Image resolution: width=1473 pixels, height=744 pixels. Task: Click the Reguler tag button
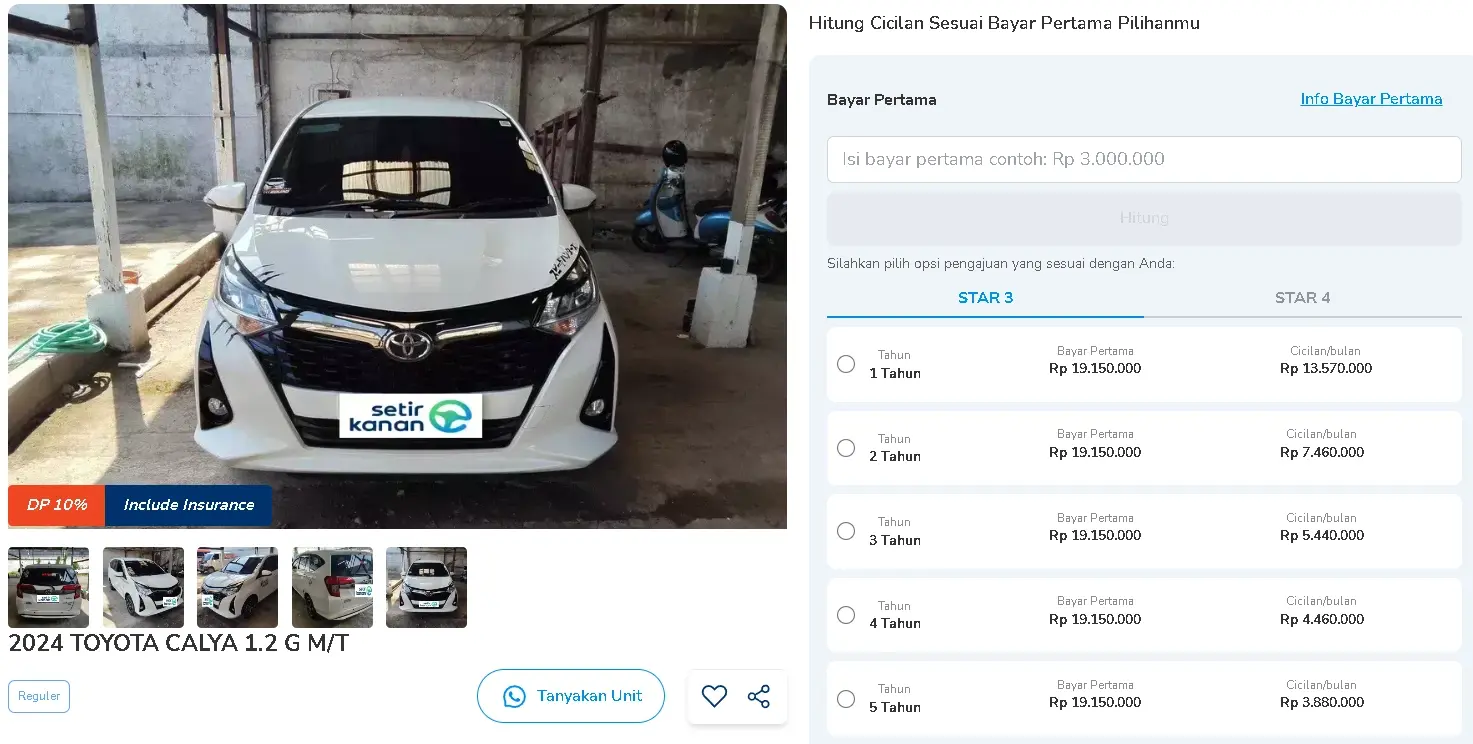[39, 696]
